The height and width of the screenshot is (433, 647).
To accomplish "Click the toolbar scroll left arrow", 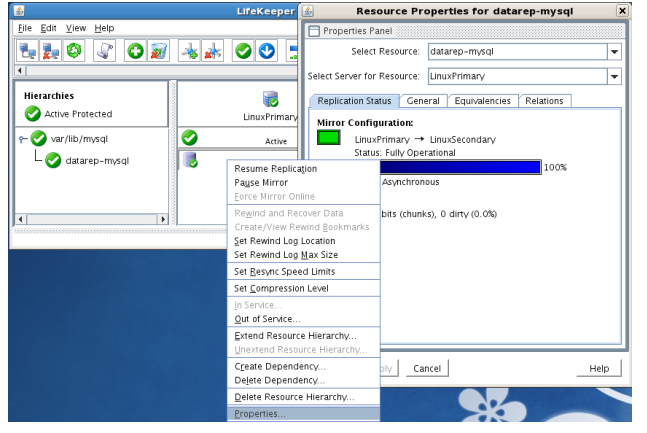I will (x=20, y=71).
